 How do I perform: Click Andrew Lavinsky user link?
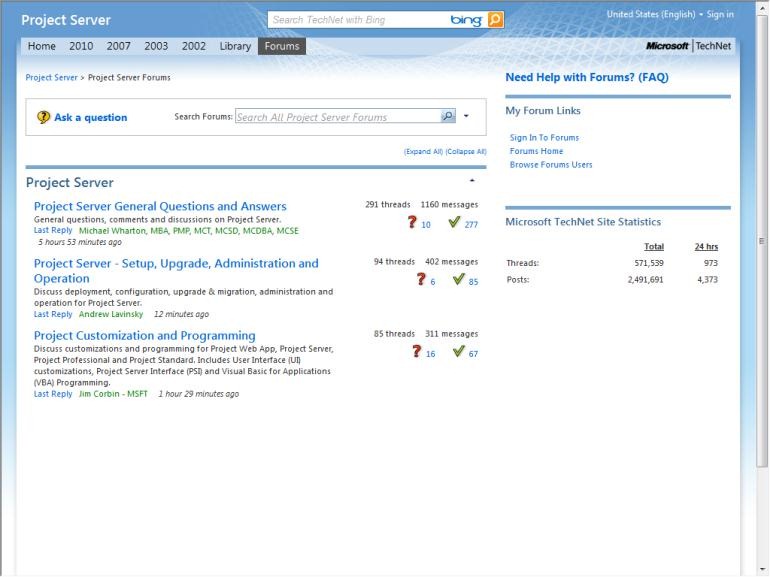111,314
